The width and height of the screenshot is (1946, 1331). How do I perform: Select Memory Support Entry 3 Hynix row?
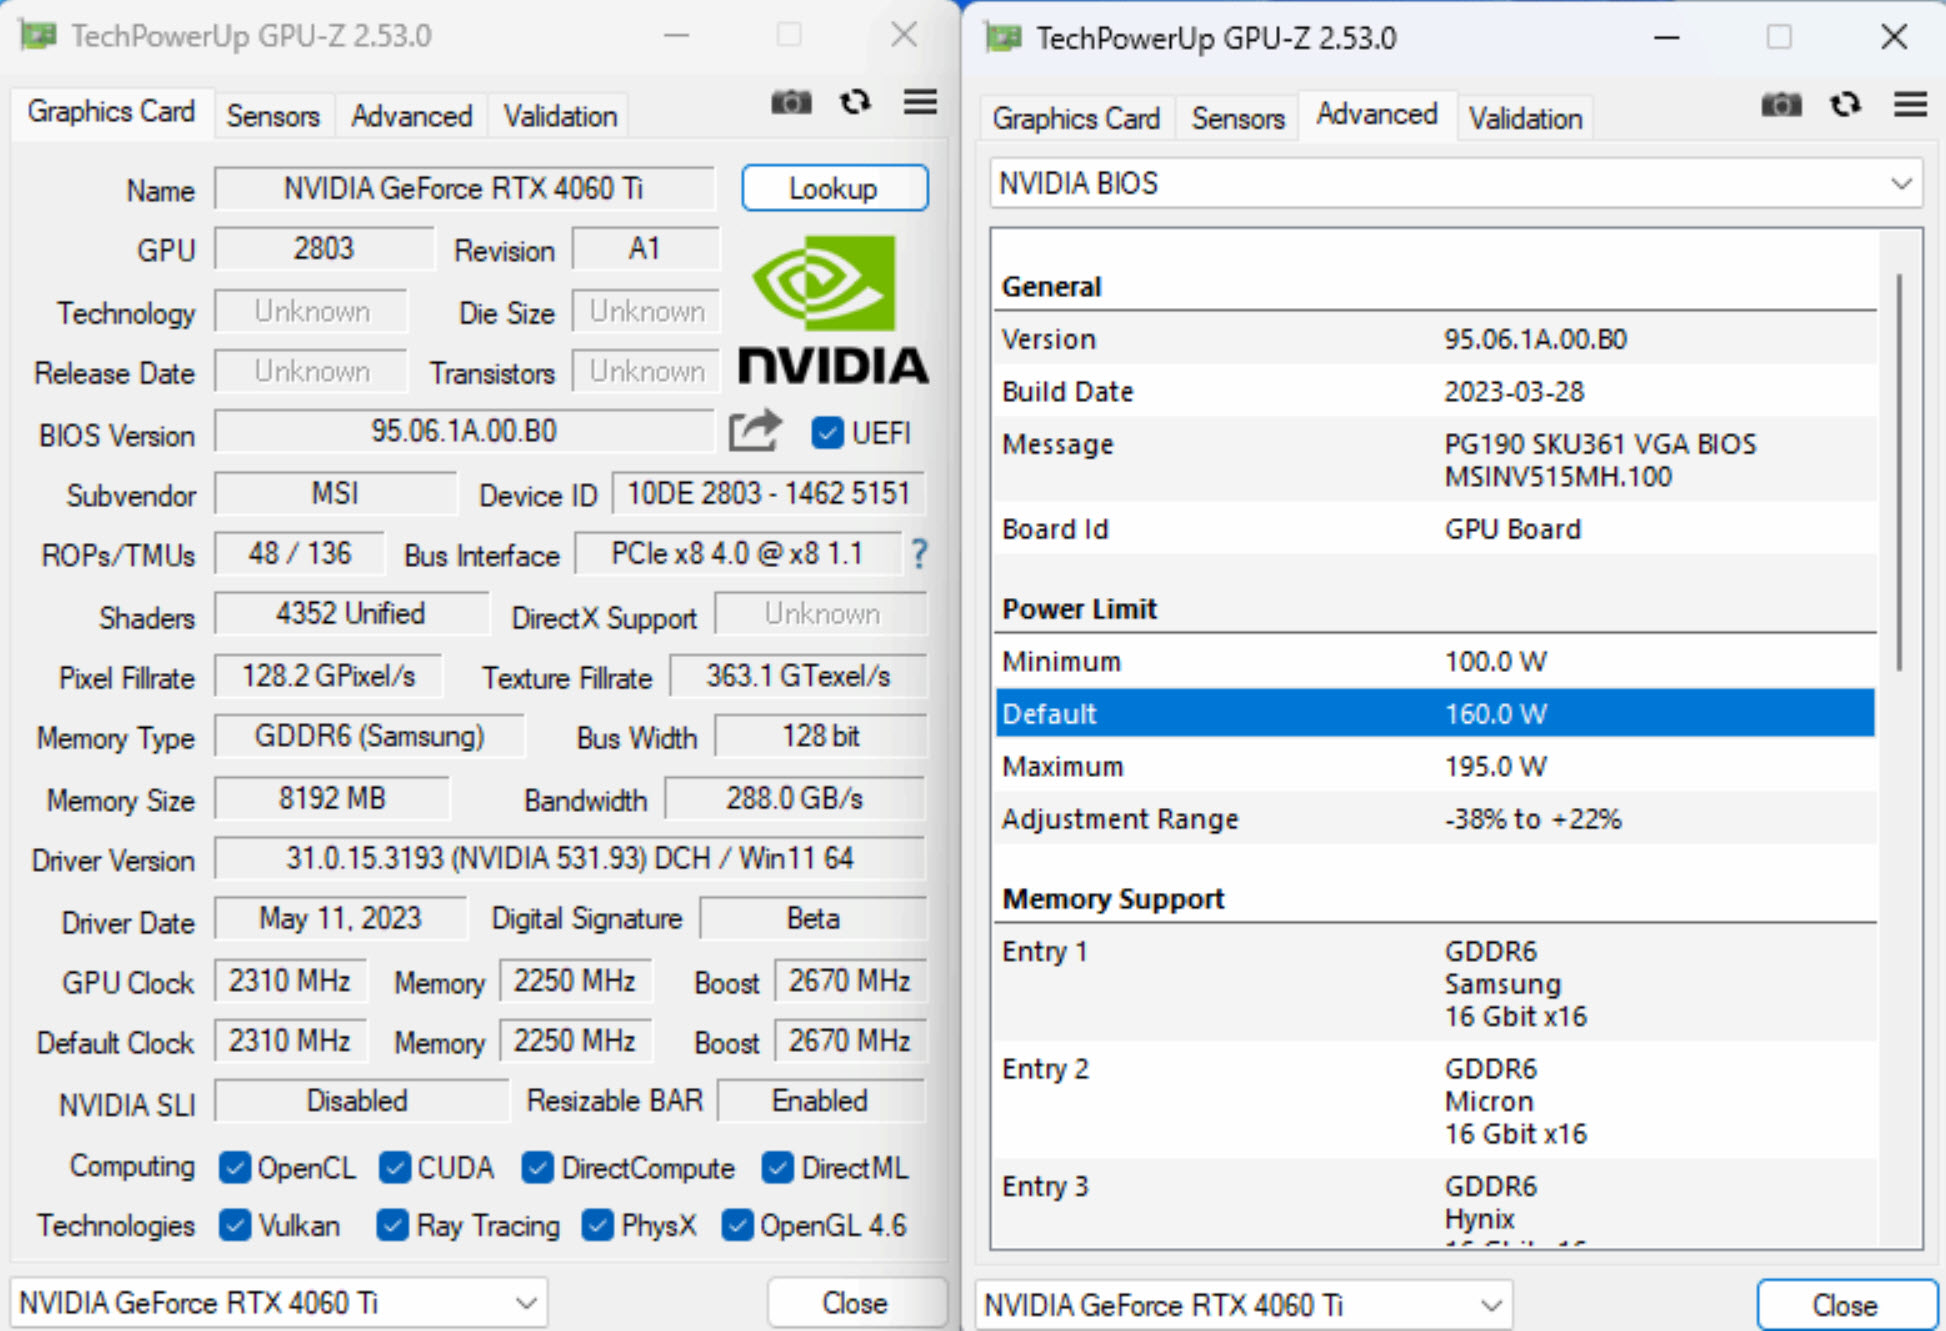coord(1435,1205)
